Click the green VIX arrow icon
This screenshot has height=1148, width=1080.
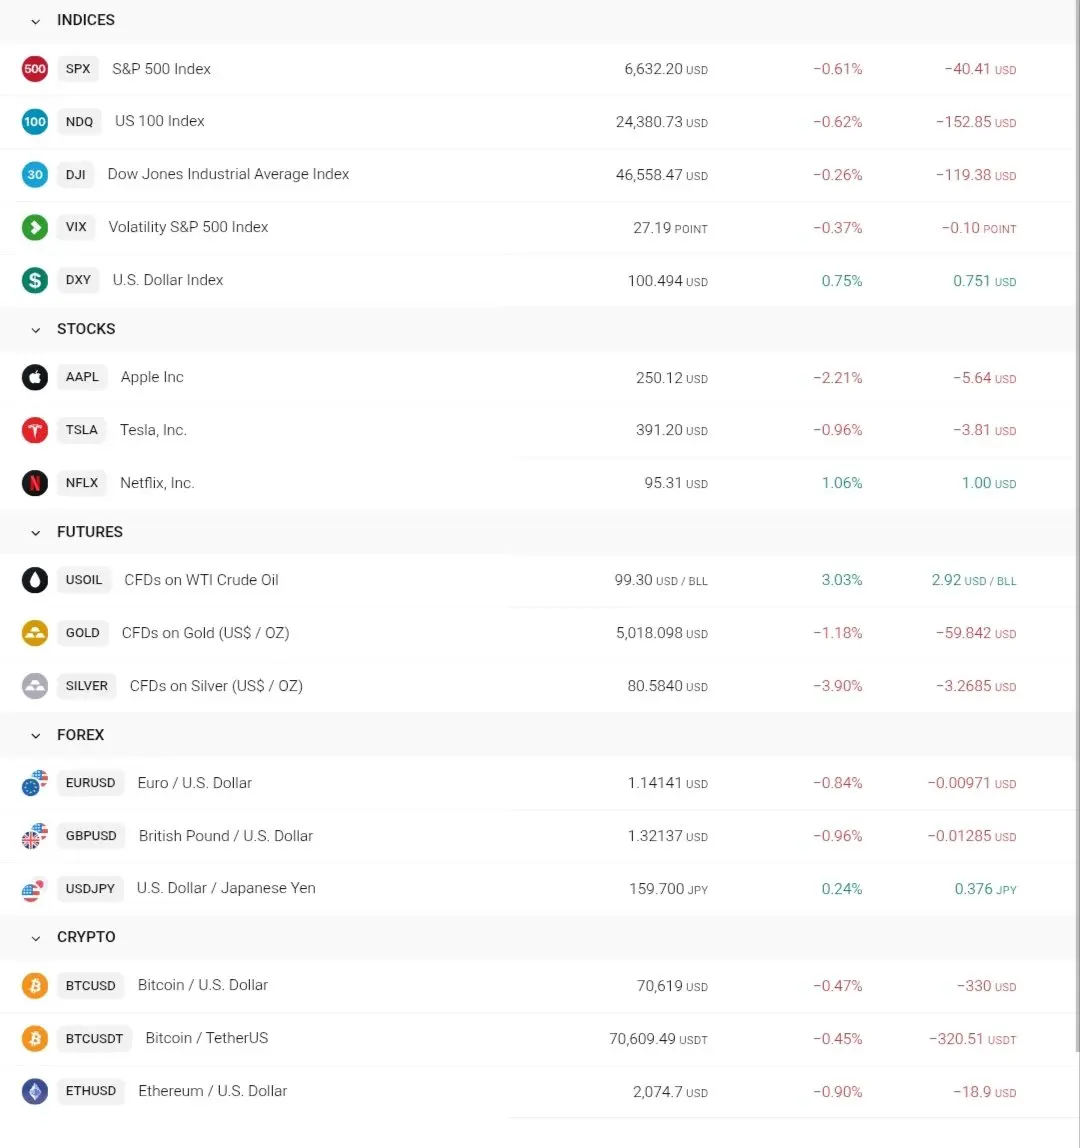(35, 227)
